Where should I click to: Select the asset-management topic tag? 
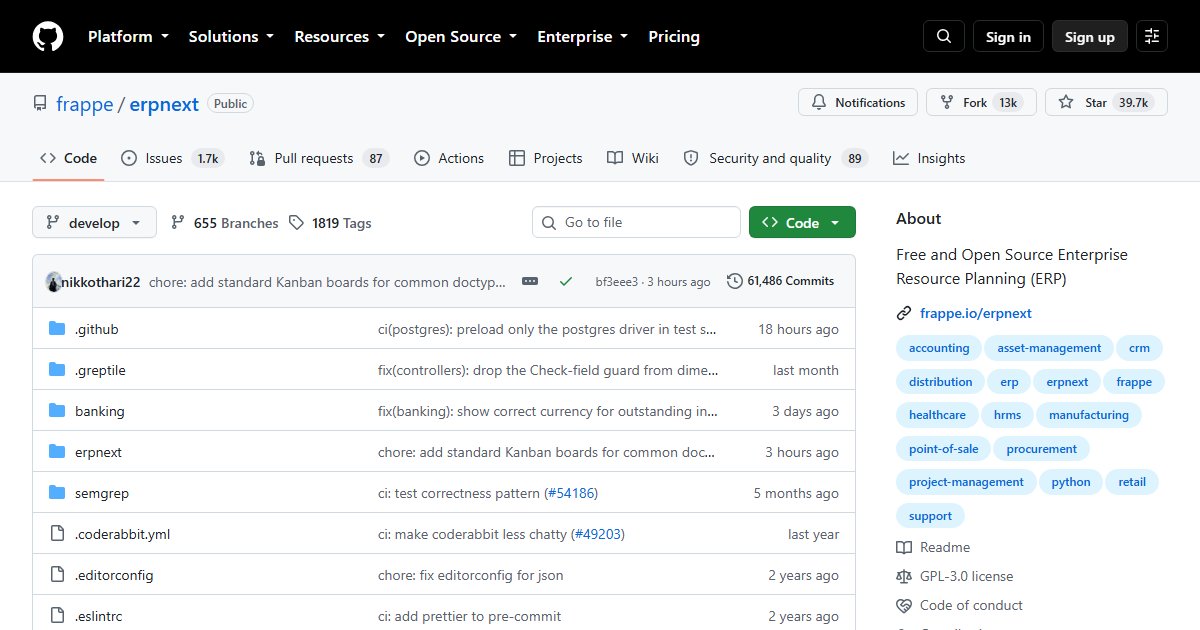[1049, 348]
